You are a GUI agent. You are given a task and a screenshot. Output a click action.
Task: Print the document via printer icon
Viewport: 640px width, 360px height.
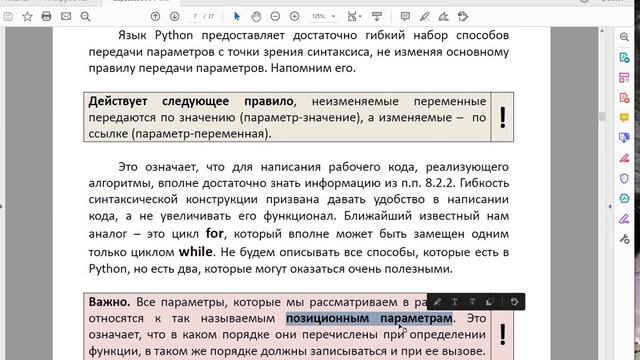pyautogui.click(x=47, y=16)
